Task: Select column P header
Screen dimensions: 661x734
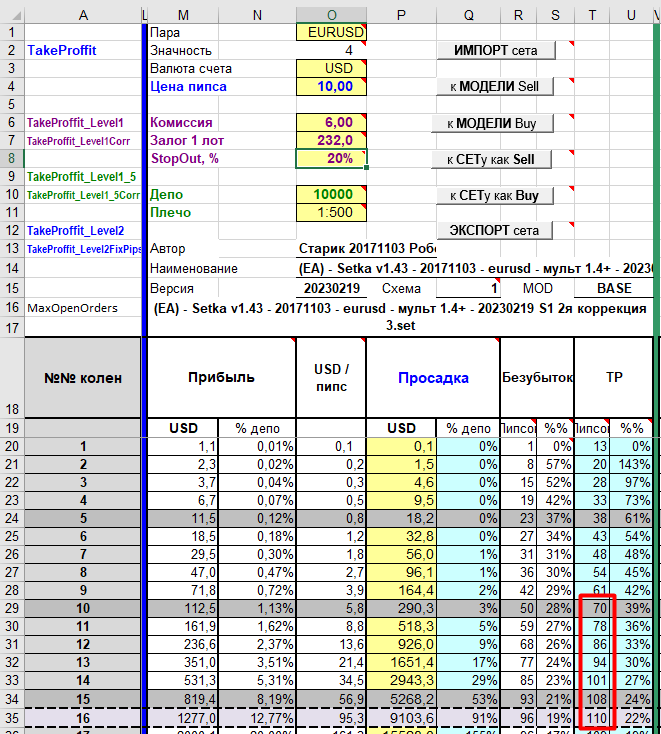Action: [x=401, y=15]
